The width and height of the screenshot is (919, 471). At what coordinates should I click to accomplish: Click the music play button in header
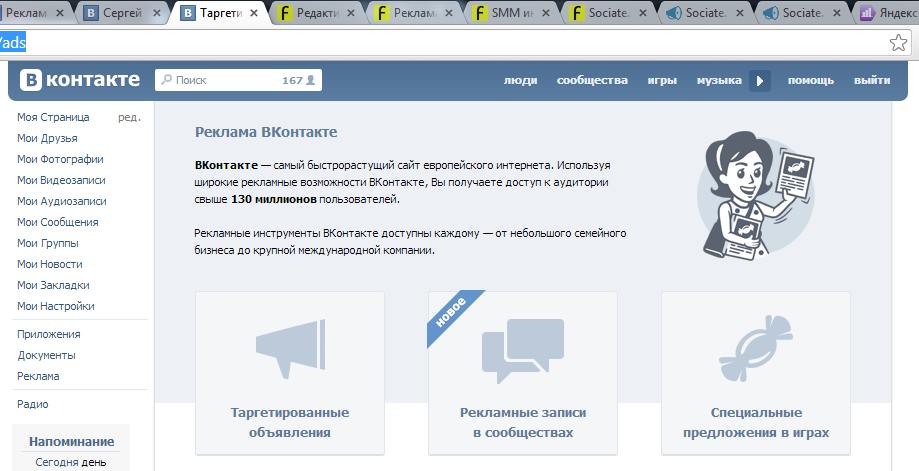coord(760,81)
